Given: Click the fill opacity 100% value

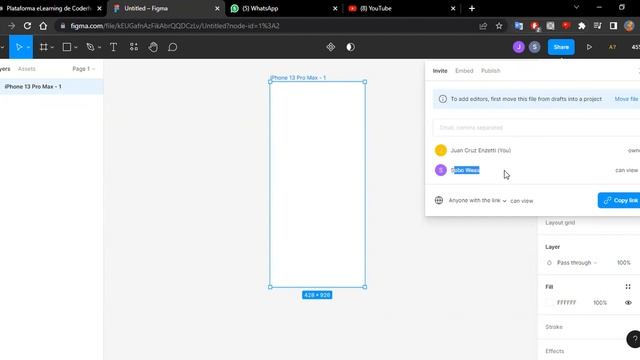Looking at the screenshot, I should 600,303.
